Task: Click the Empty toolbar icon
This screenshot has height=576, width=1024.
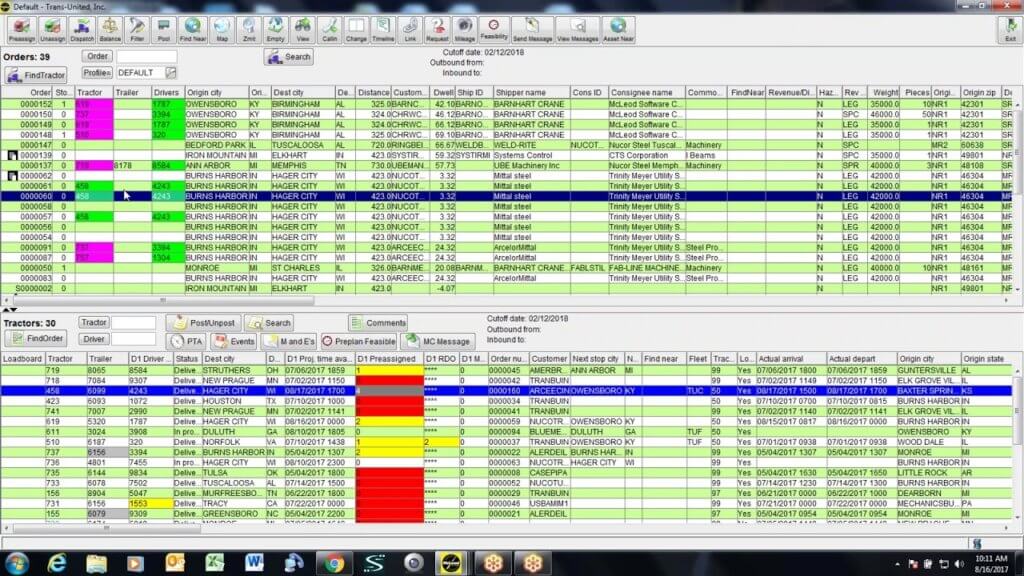Action: (276, 30)
